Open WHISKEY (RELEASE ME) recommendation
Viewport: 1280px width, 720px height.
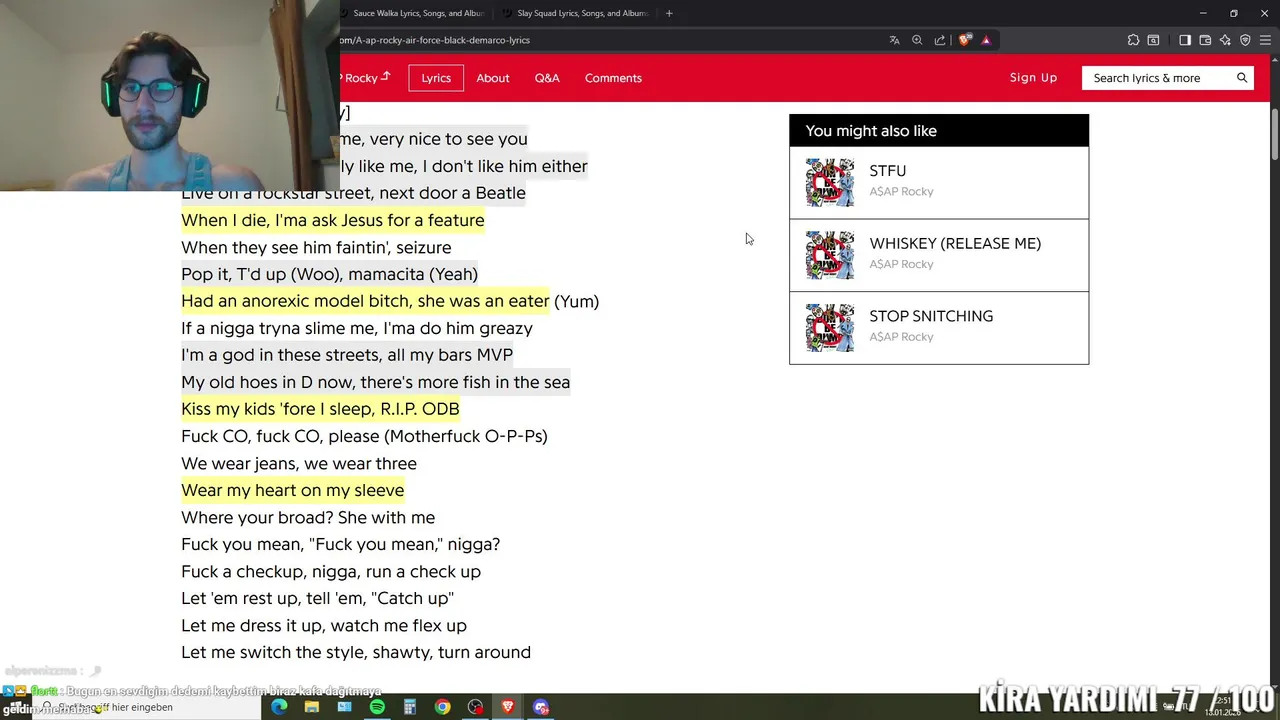click(939, 255)
